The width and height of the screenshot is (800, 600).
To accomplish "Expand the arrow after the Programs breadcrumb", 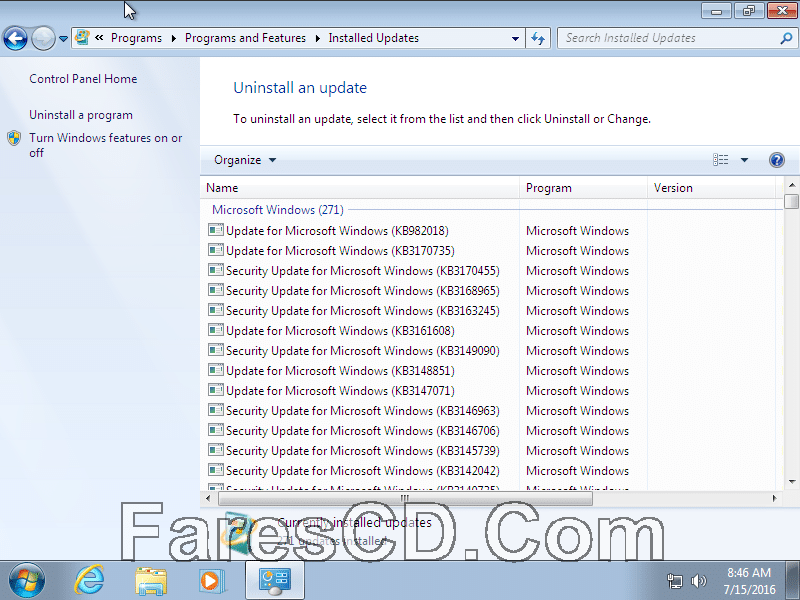I will (x=173, y=38).
